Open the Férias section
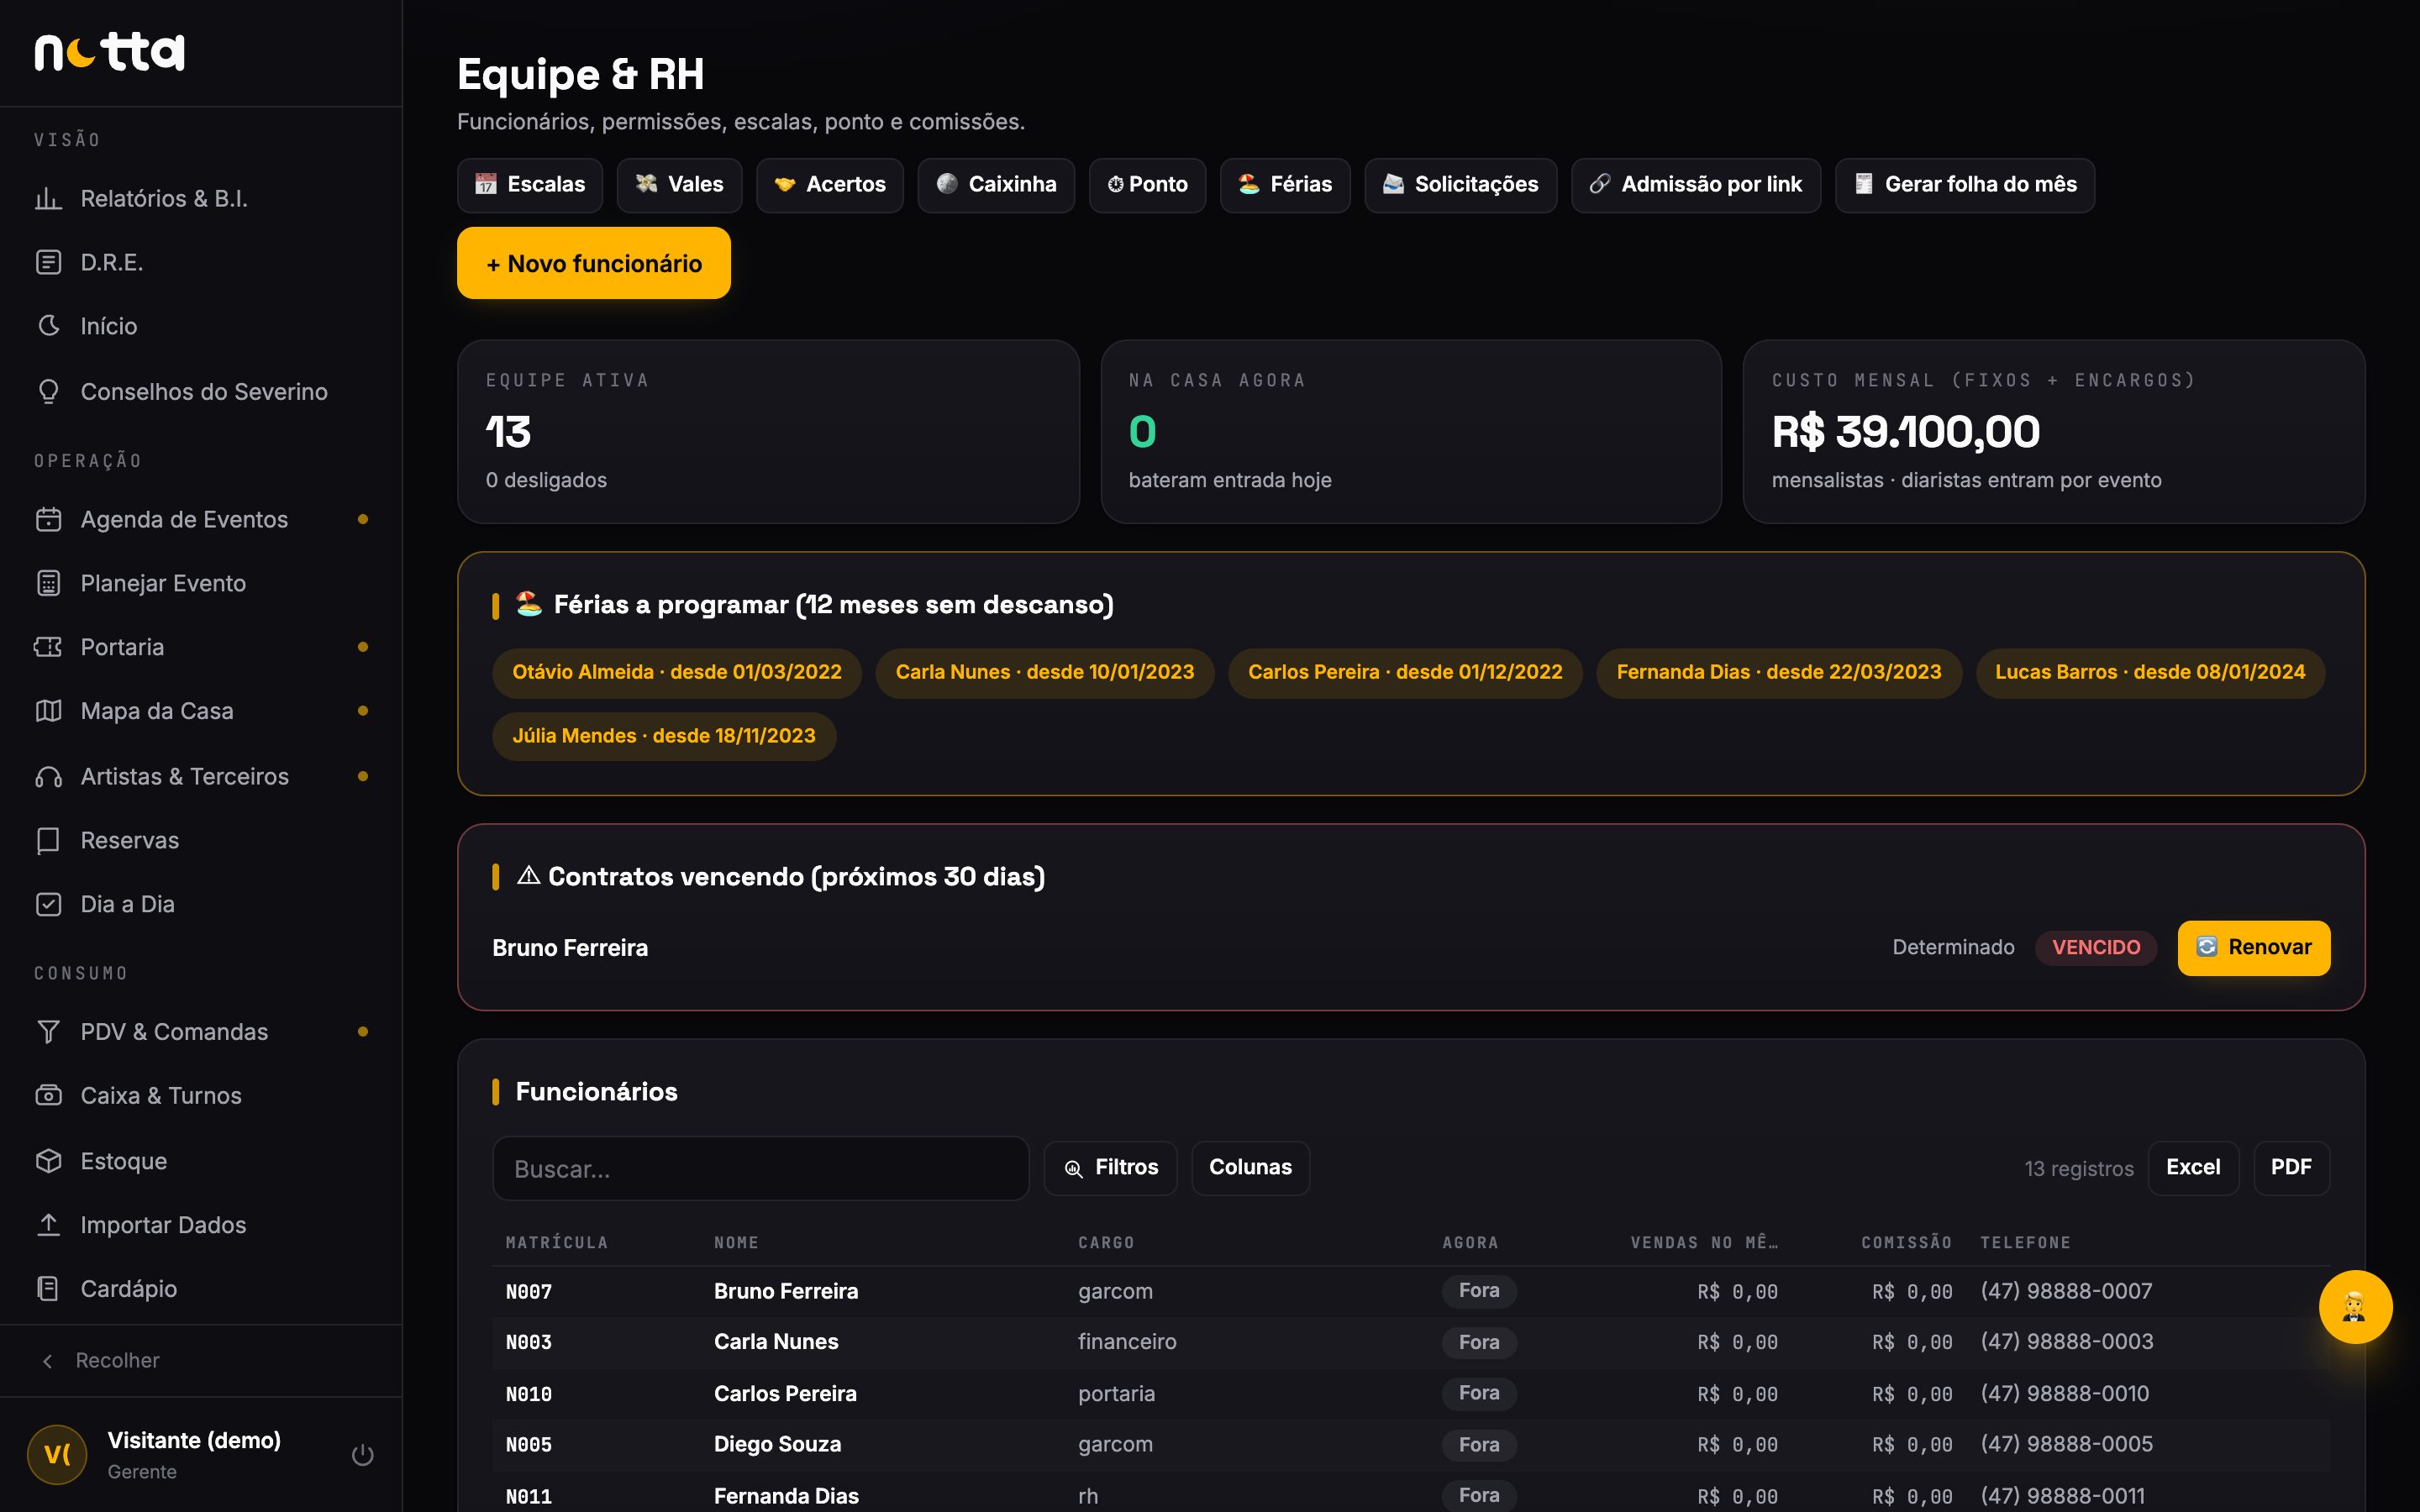 coord(1284,185)
